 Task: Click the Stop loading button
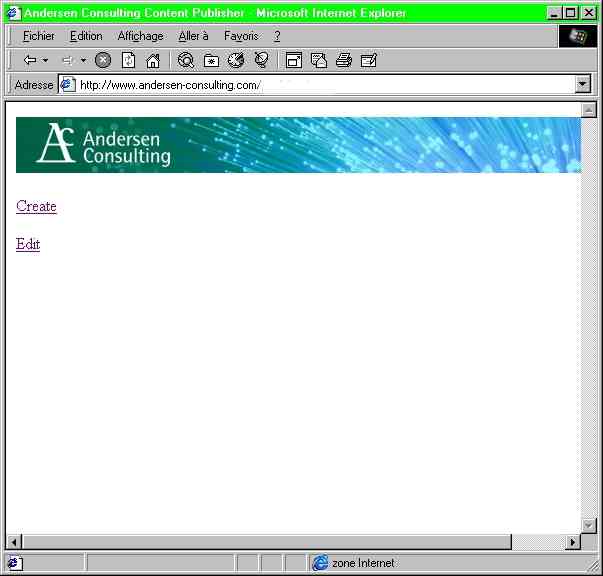[x=103, y=60]
